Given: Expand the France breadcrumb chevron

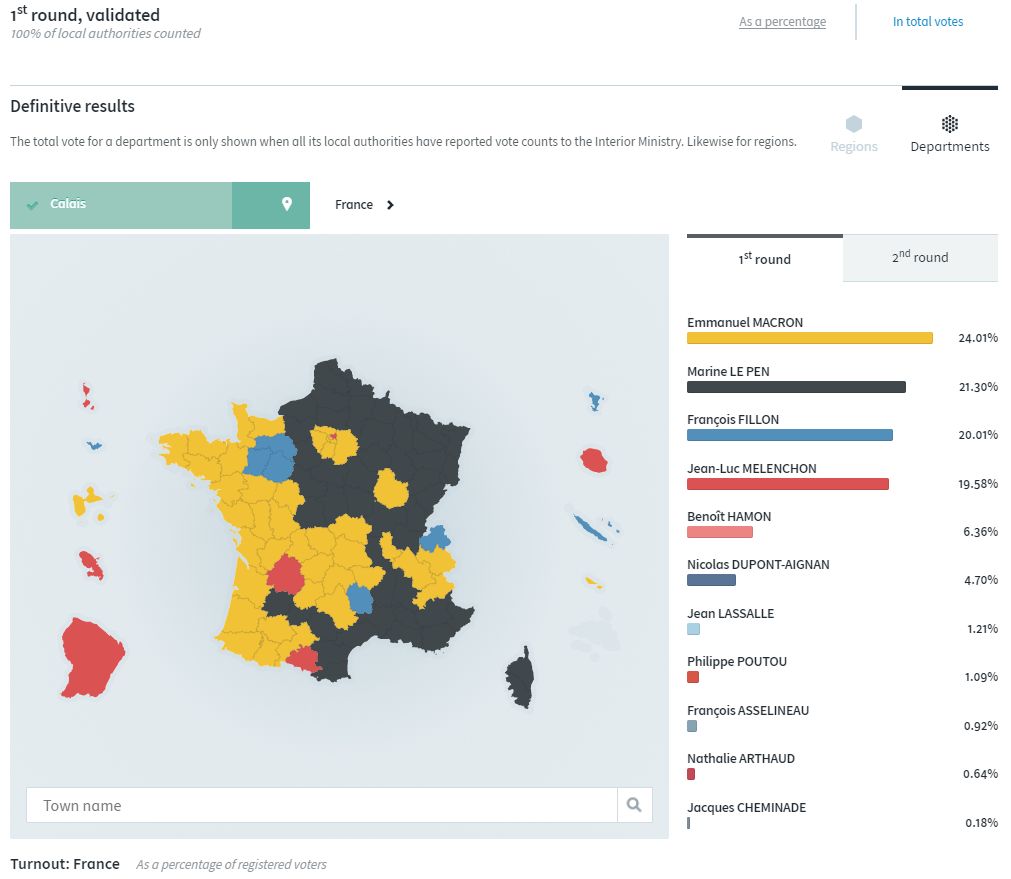Looking at the screenshot, I should coord(390,205).
